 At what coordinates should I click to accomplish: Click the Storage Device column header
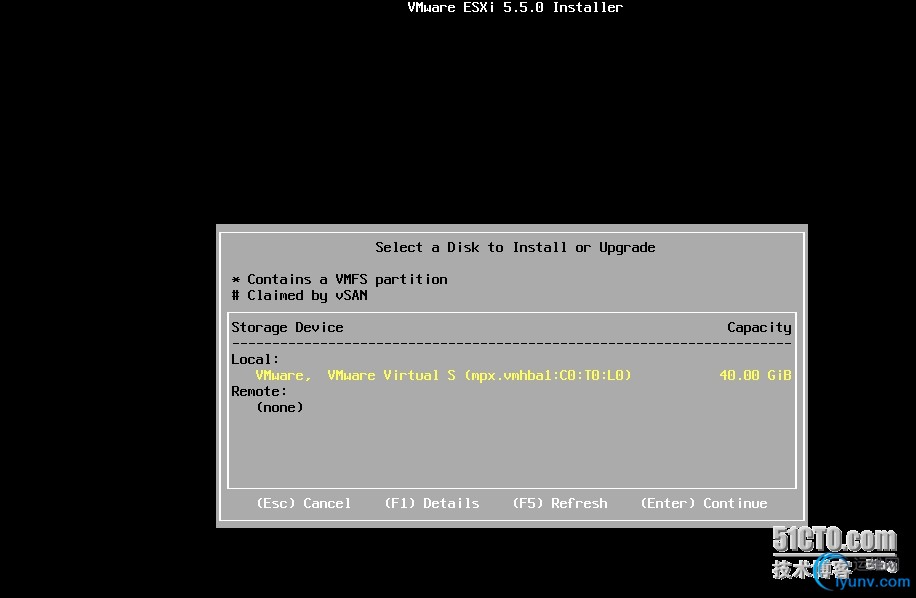[x=287, y=327]
